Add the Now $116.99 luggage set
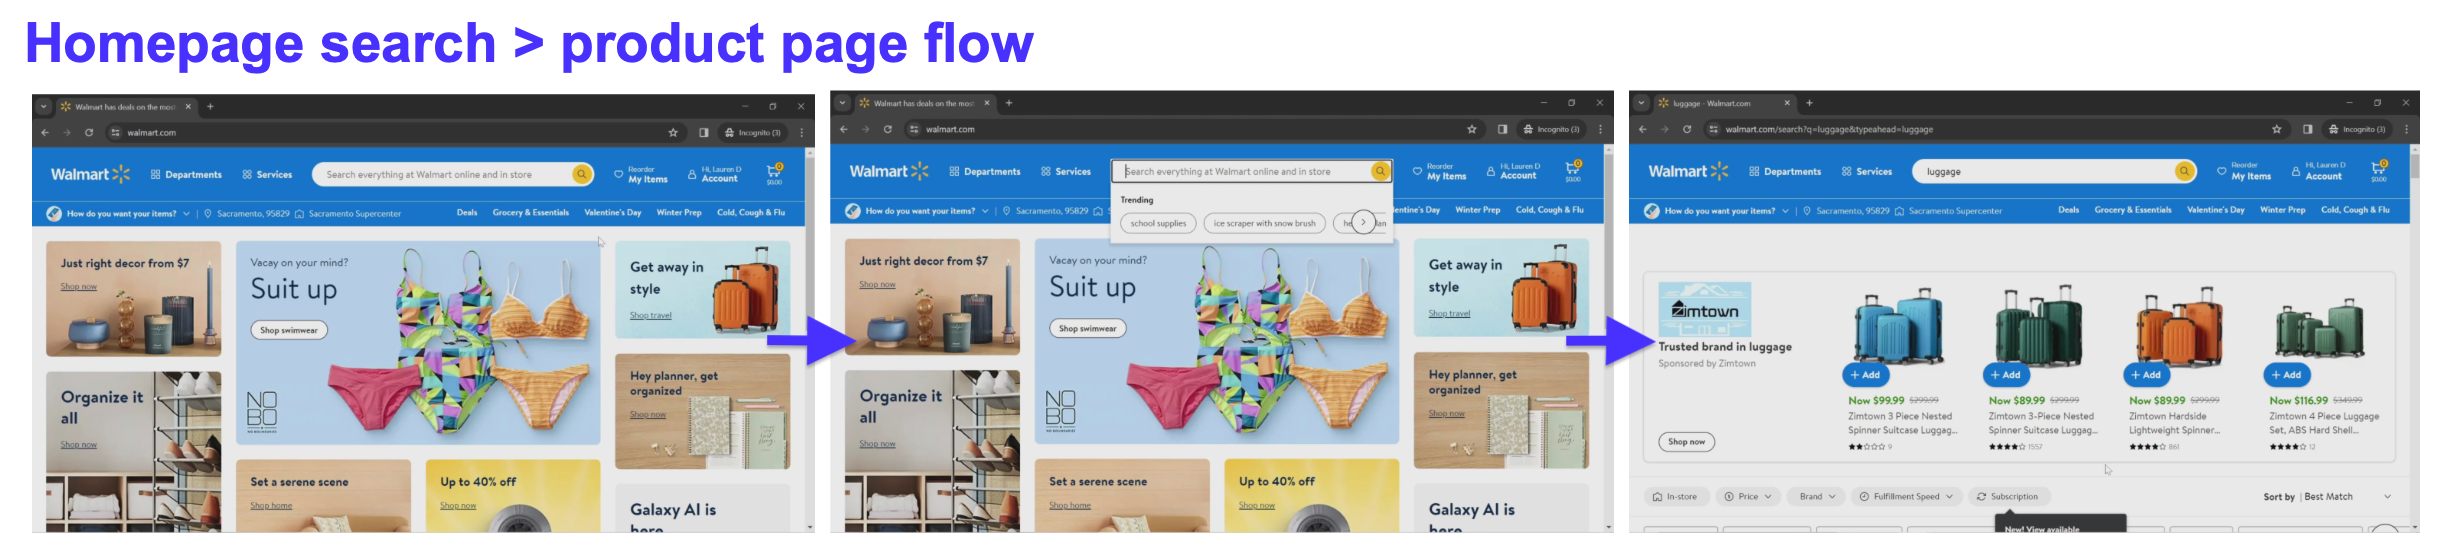 pyautogui.click(x=2286, y=375)
